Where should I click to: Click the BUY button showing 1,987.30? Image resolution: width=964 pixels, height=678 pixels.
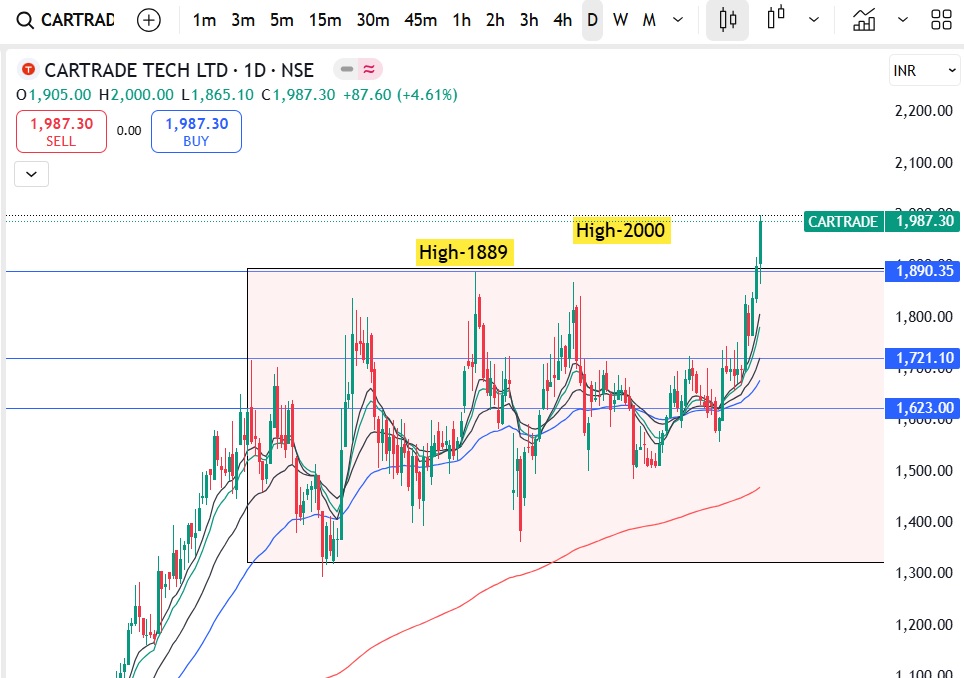(196, 131)
